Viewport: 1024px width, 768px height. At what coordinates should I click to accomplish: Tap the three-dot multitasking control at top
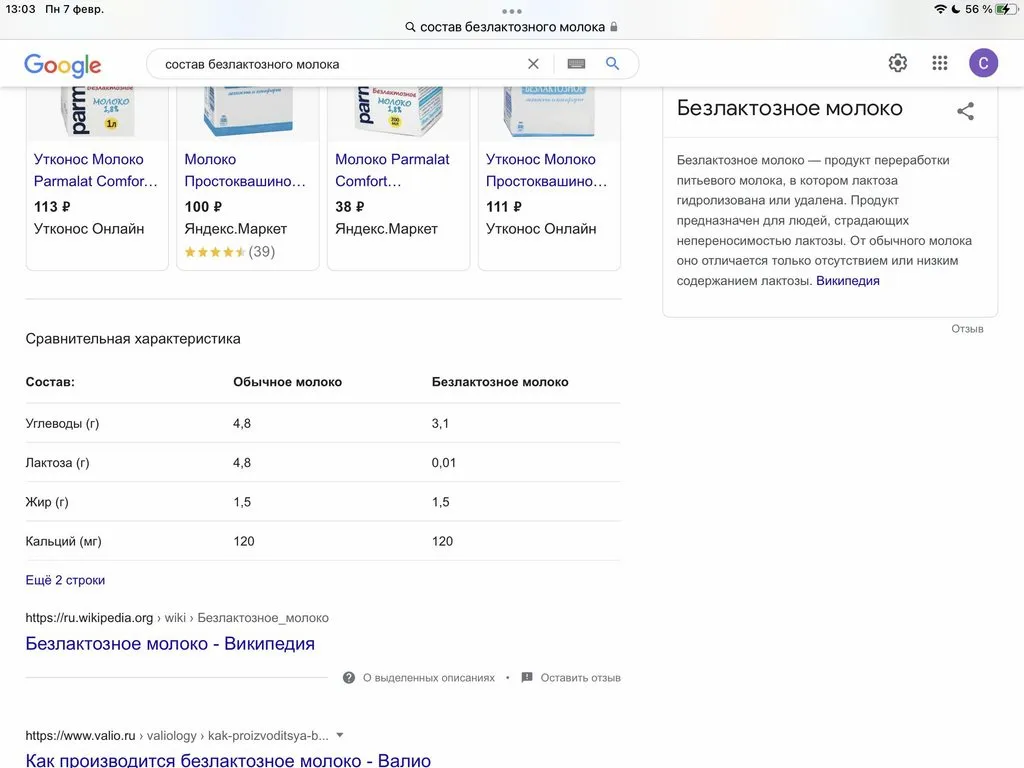pyautogui.click(x=512, y=11)
